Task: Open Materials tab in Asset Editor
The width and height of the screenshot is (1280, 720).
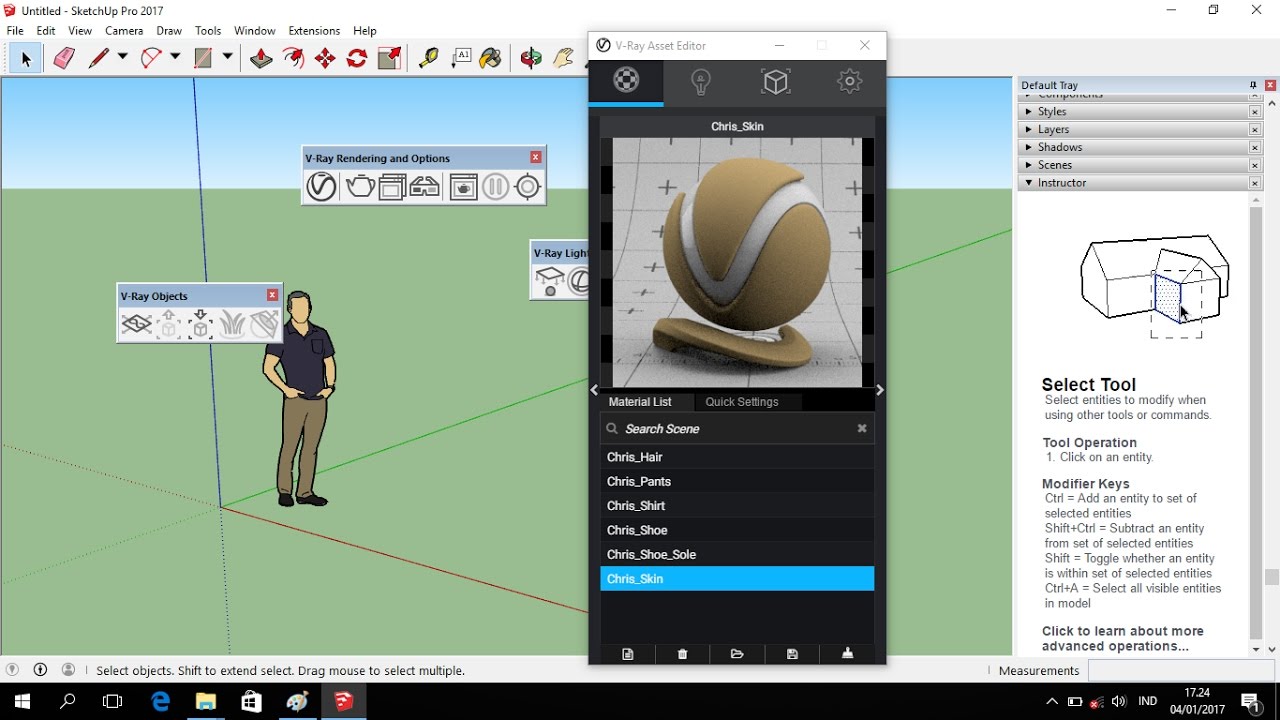Action: (x=626, y=82)
